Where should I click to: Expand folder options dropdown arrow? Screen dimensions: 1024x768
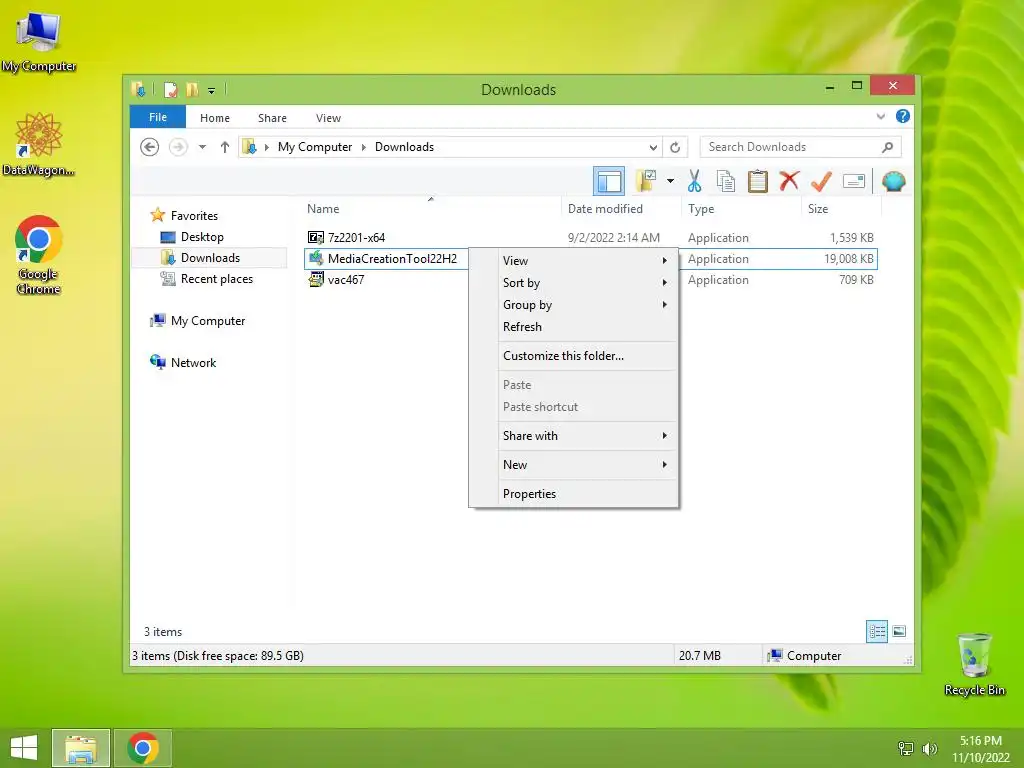[x=670, y=181]
